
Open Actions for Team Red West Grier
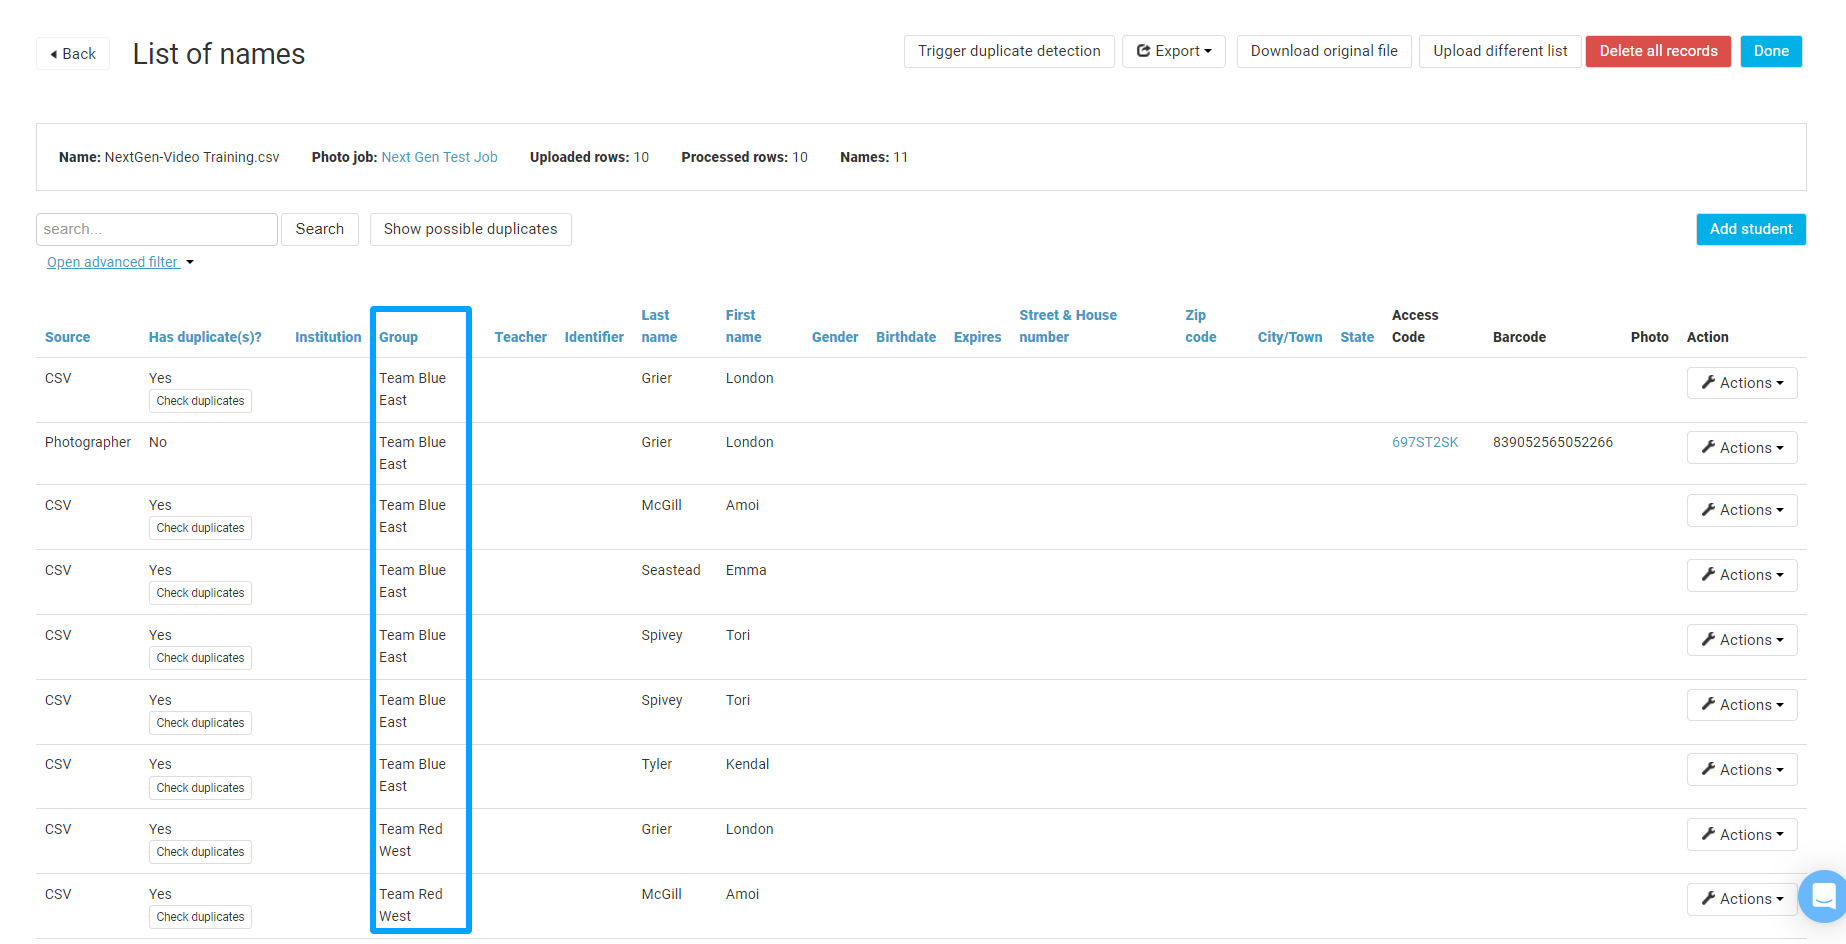(x=1742, y=835)
